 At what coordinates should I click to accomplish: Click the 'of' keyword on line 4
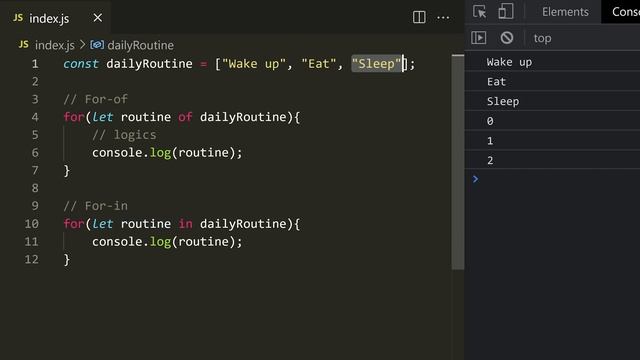click(x=185, y=117)
